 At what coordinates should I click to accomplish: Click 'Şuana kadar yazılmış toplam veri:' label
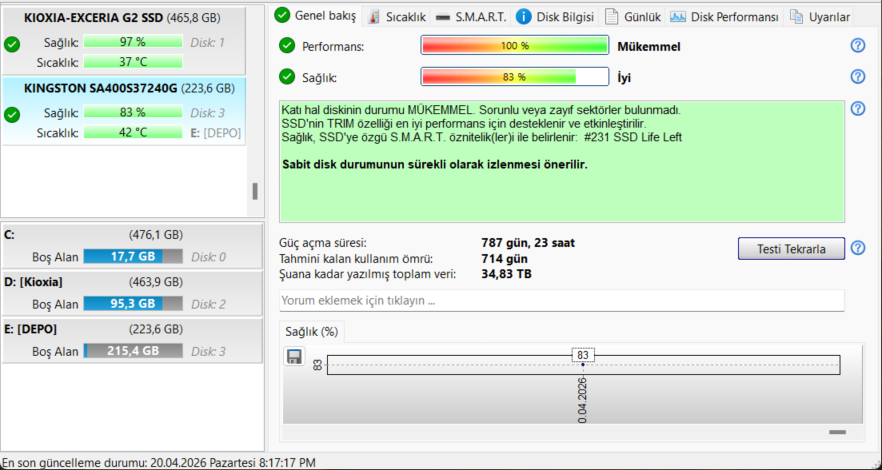368,274
